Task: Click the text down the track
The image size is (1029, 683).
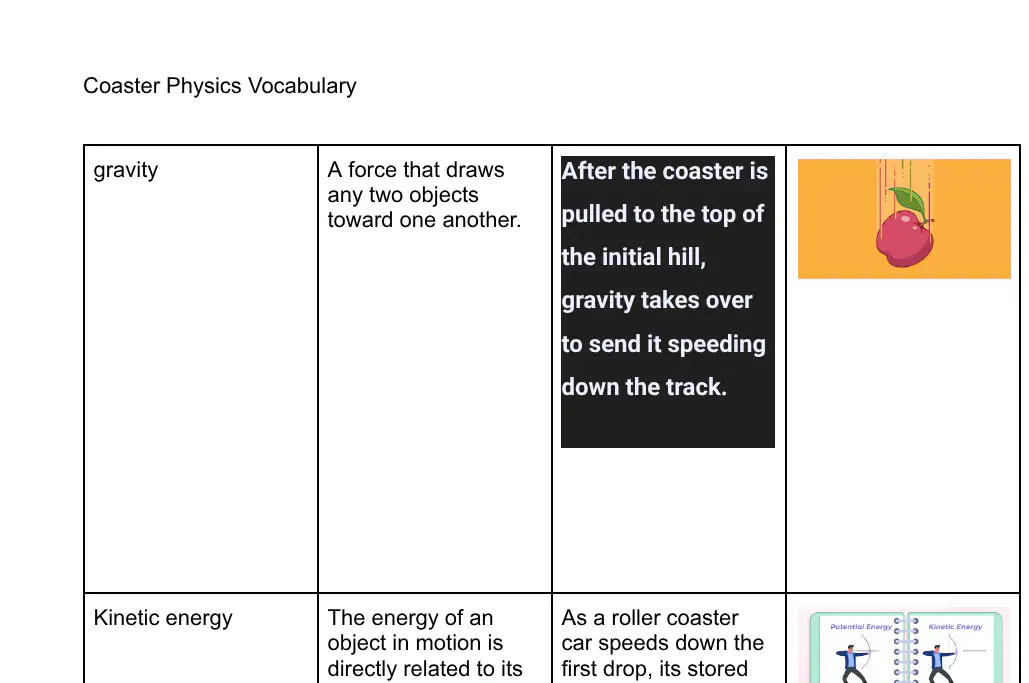Action: click(x=644, y=386)
